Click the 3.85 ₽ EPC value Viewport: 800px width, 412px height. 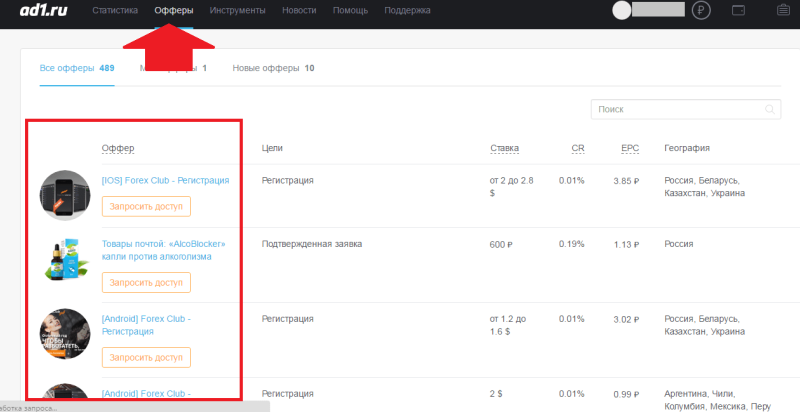(x=626, y=181)
